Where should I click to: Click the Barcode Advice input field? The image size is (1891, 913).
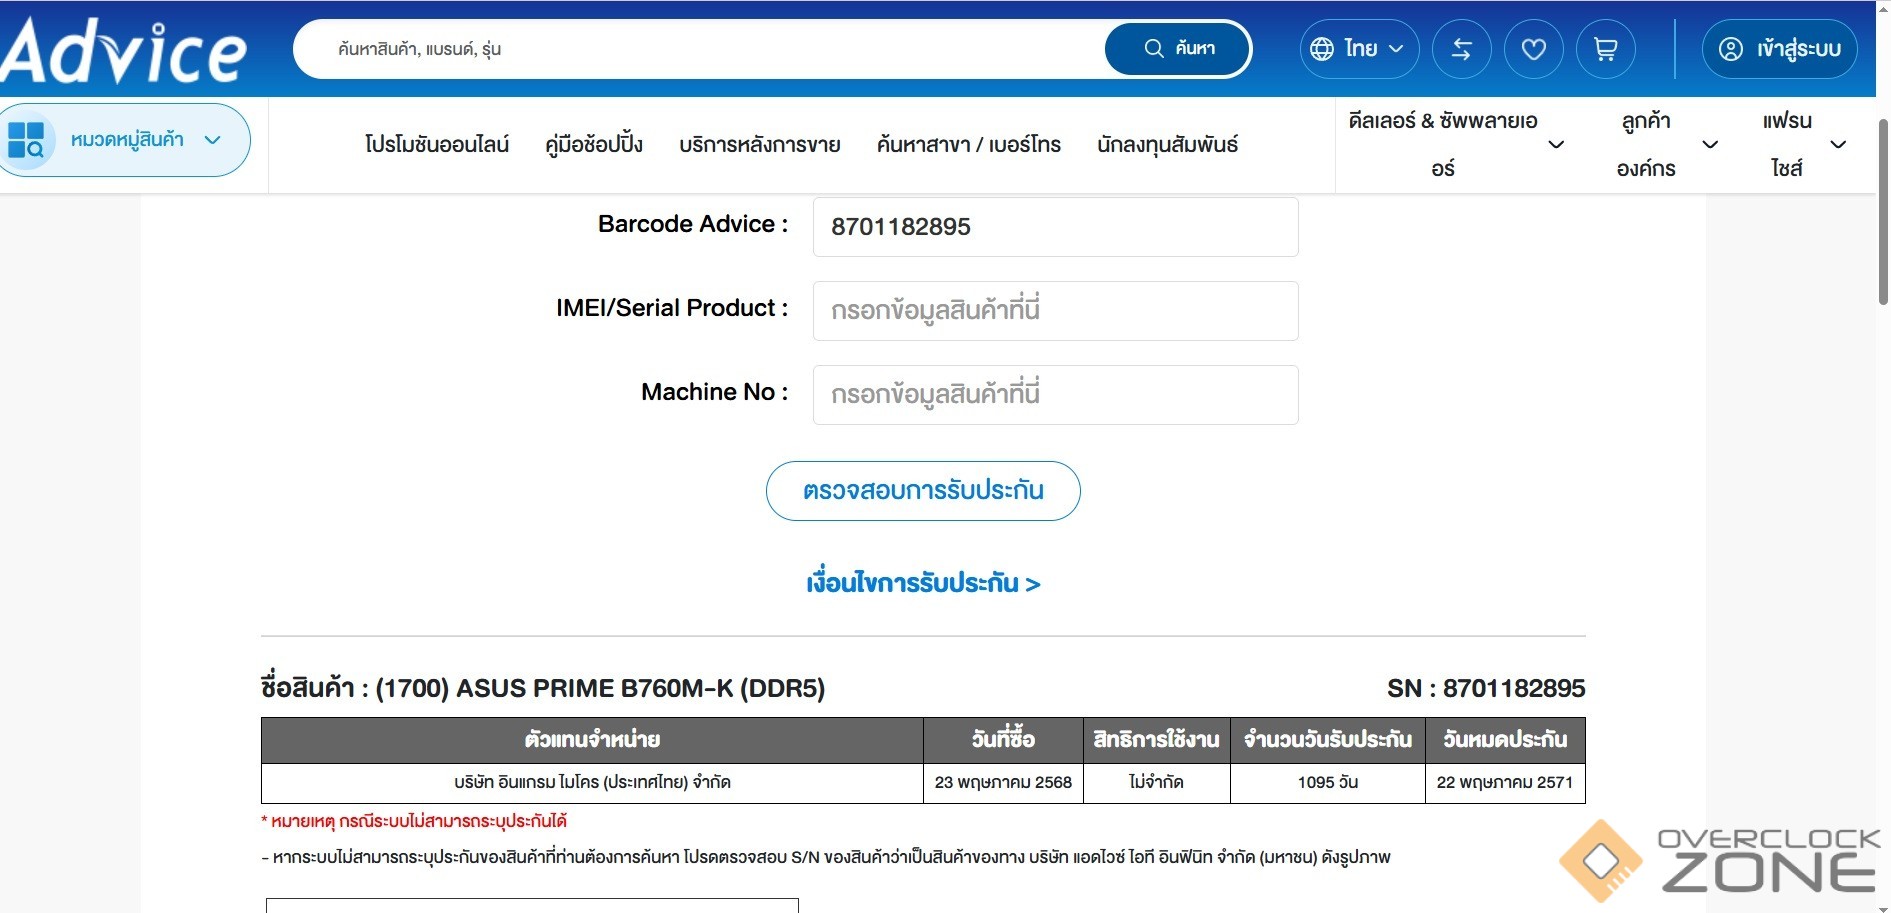[1055, 227]
